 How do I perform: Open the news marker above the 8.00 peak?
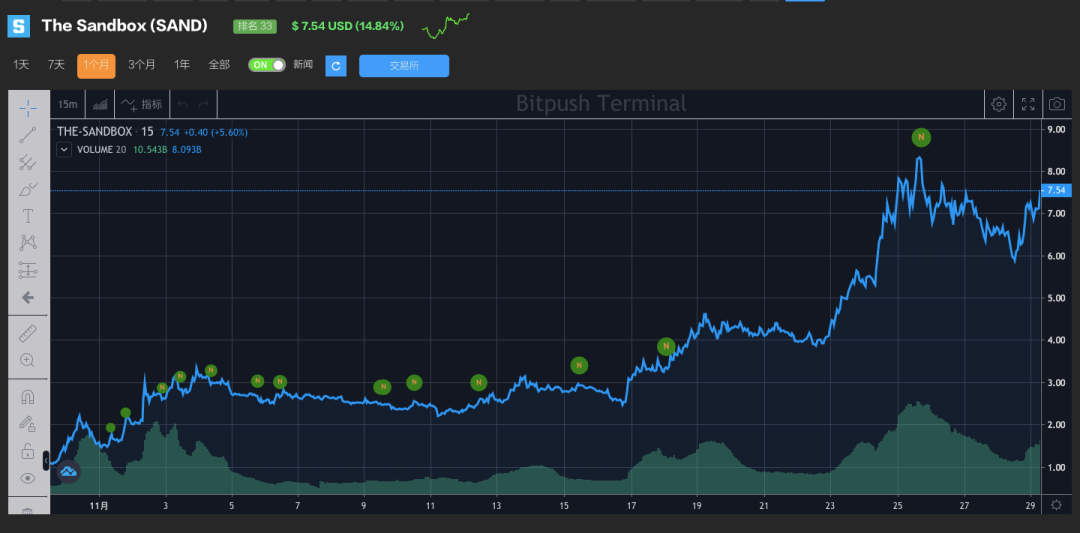click(921, 137)
